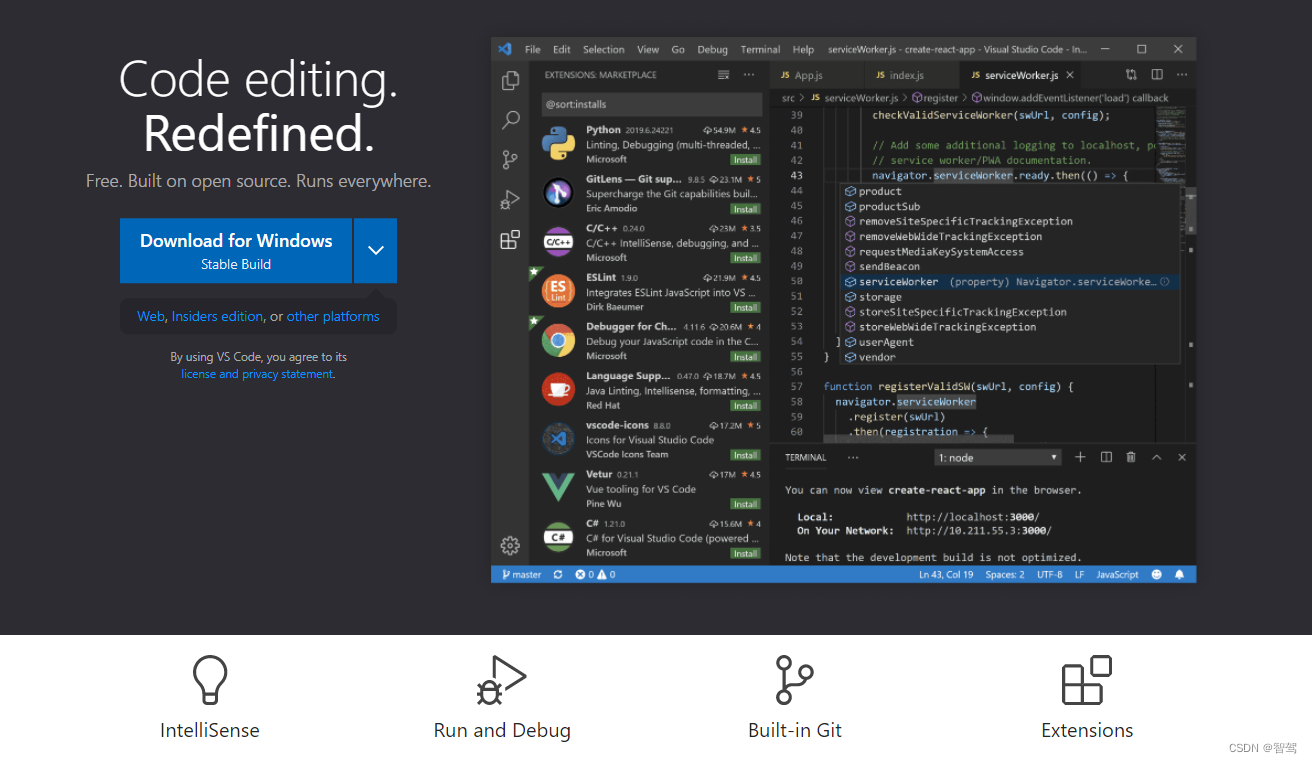Open the Debug view in activity bar
Viewport: 1312px width, 763px height.
(510, 200)
